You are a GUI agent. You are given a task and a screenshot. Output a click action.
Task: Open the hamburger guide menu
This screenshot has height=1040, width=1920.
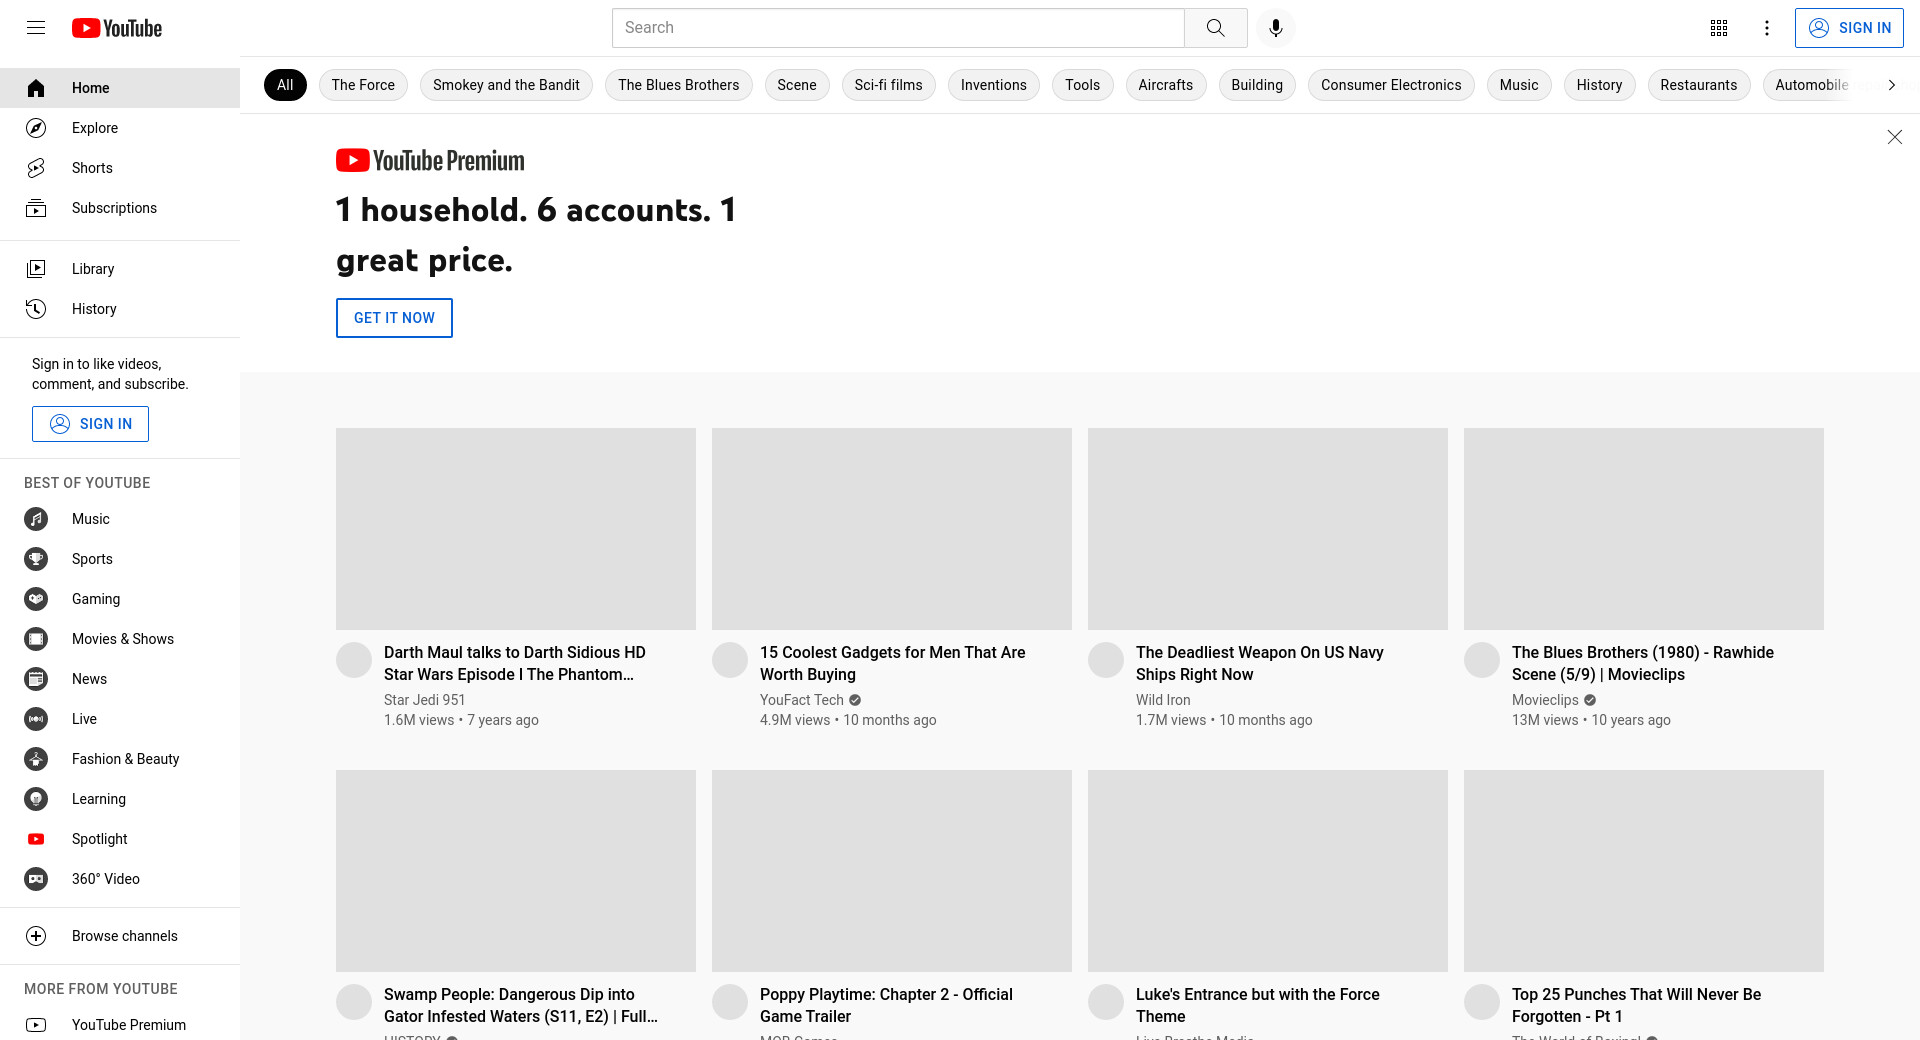click(36, 28)
